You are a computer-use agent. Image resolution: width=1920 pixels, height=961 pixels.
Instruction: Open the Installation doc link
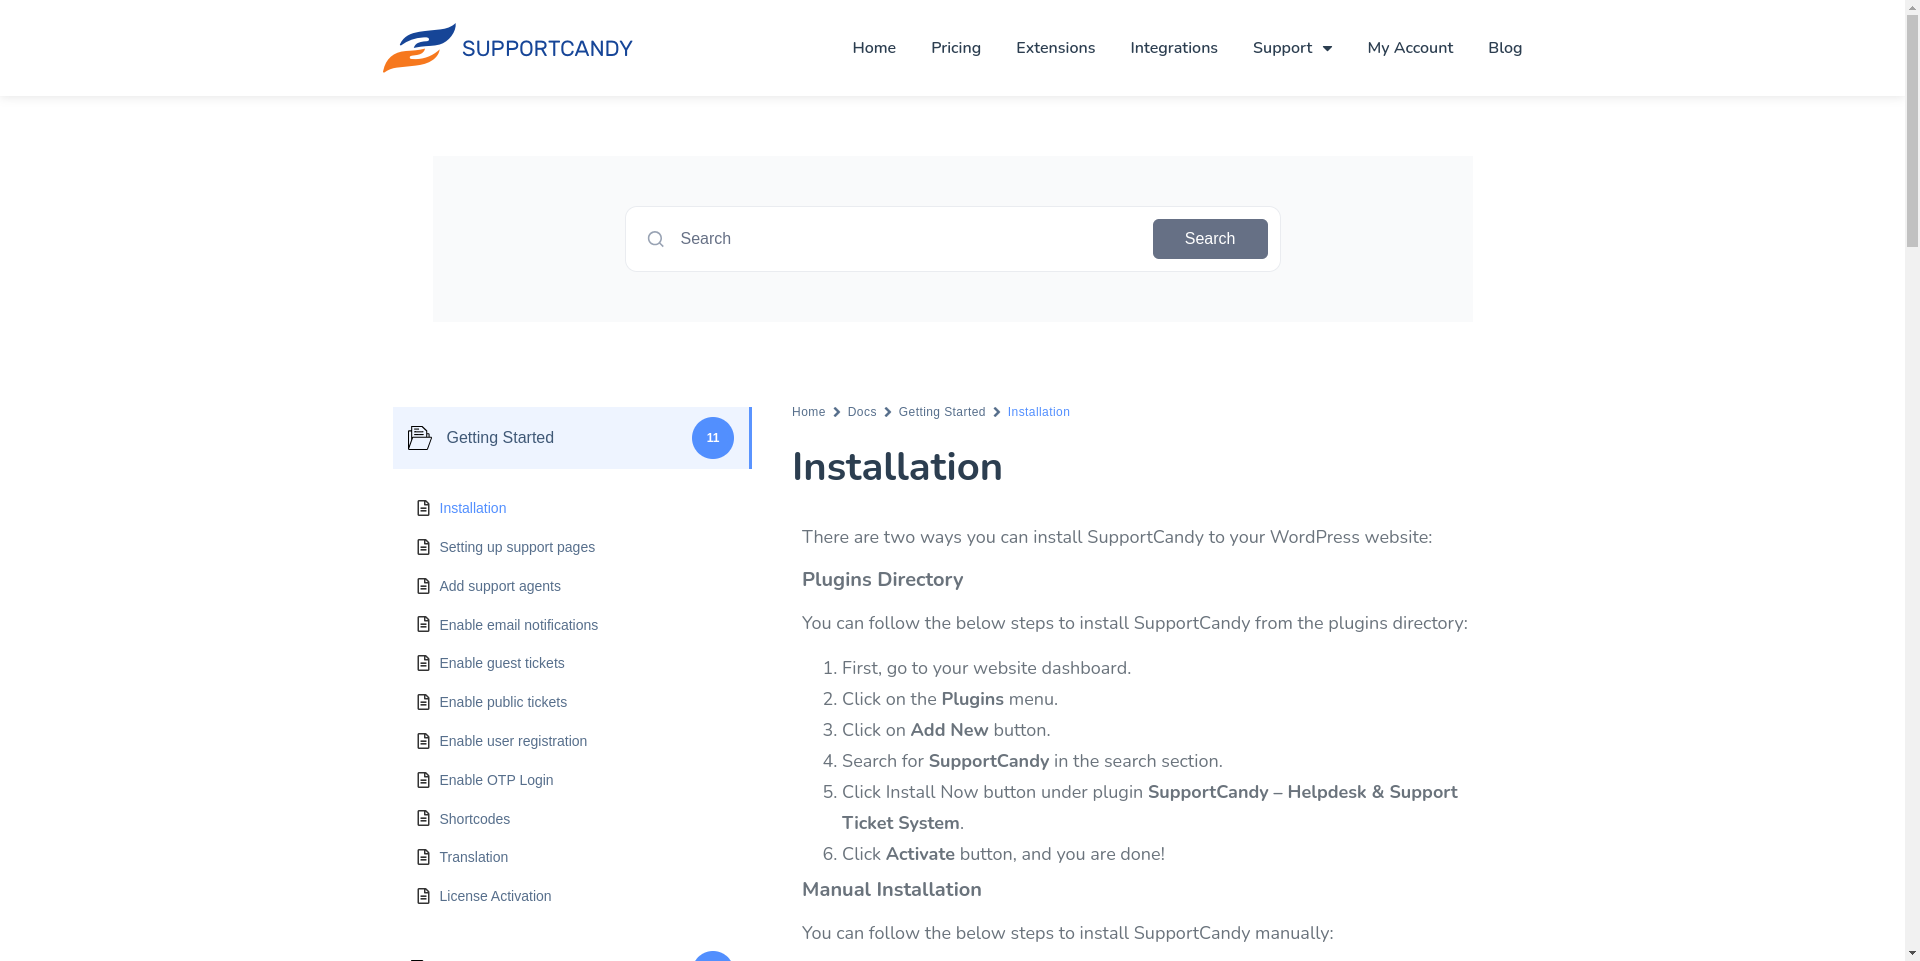pos(473,508)
